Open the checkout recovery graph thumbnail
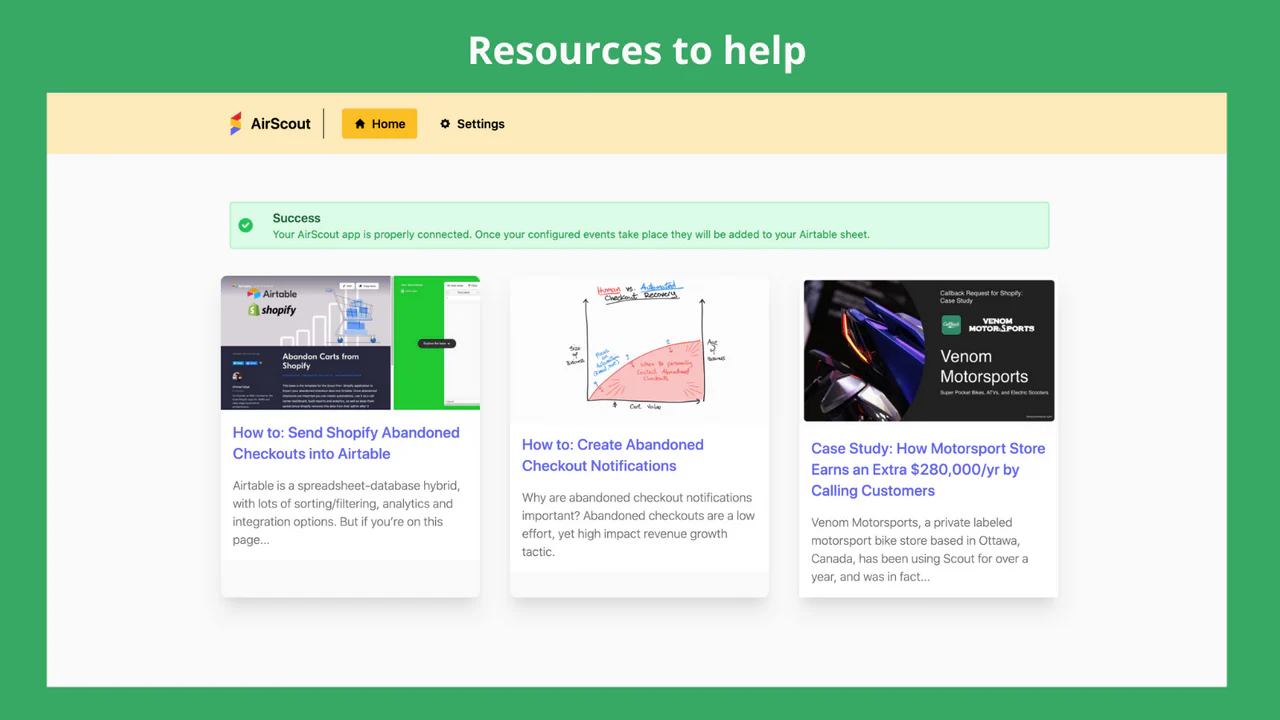The image size is (1280, 720). [639, 349]
